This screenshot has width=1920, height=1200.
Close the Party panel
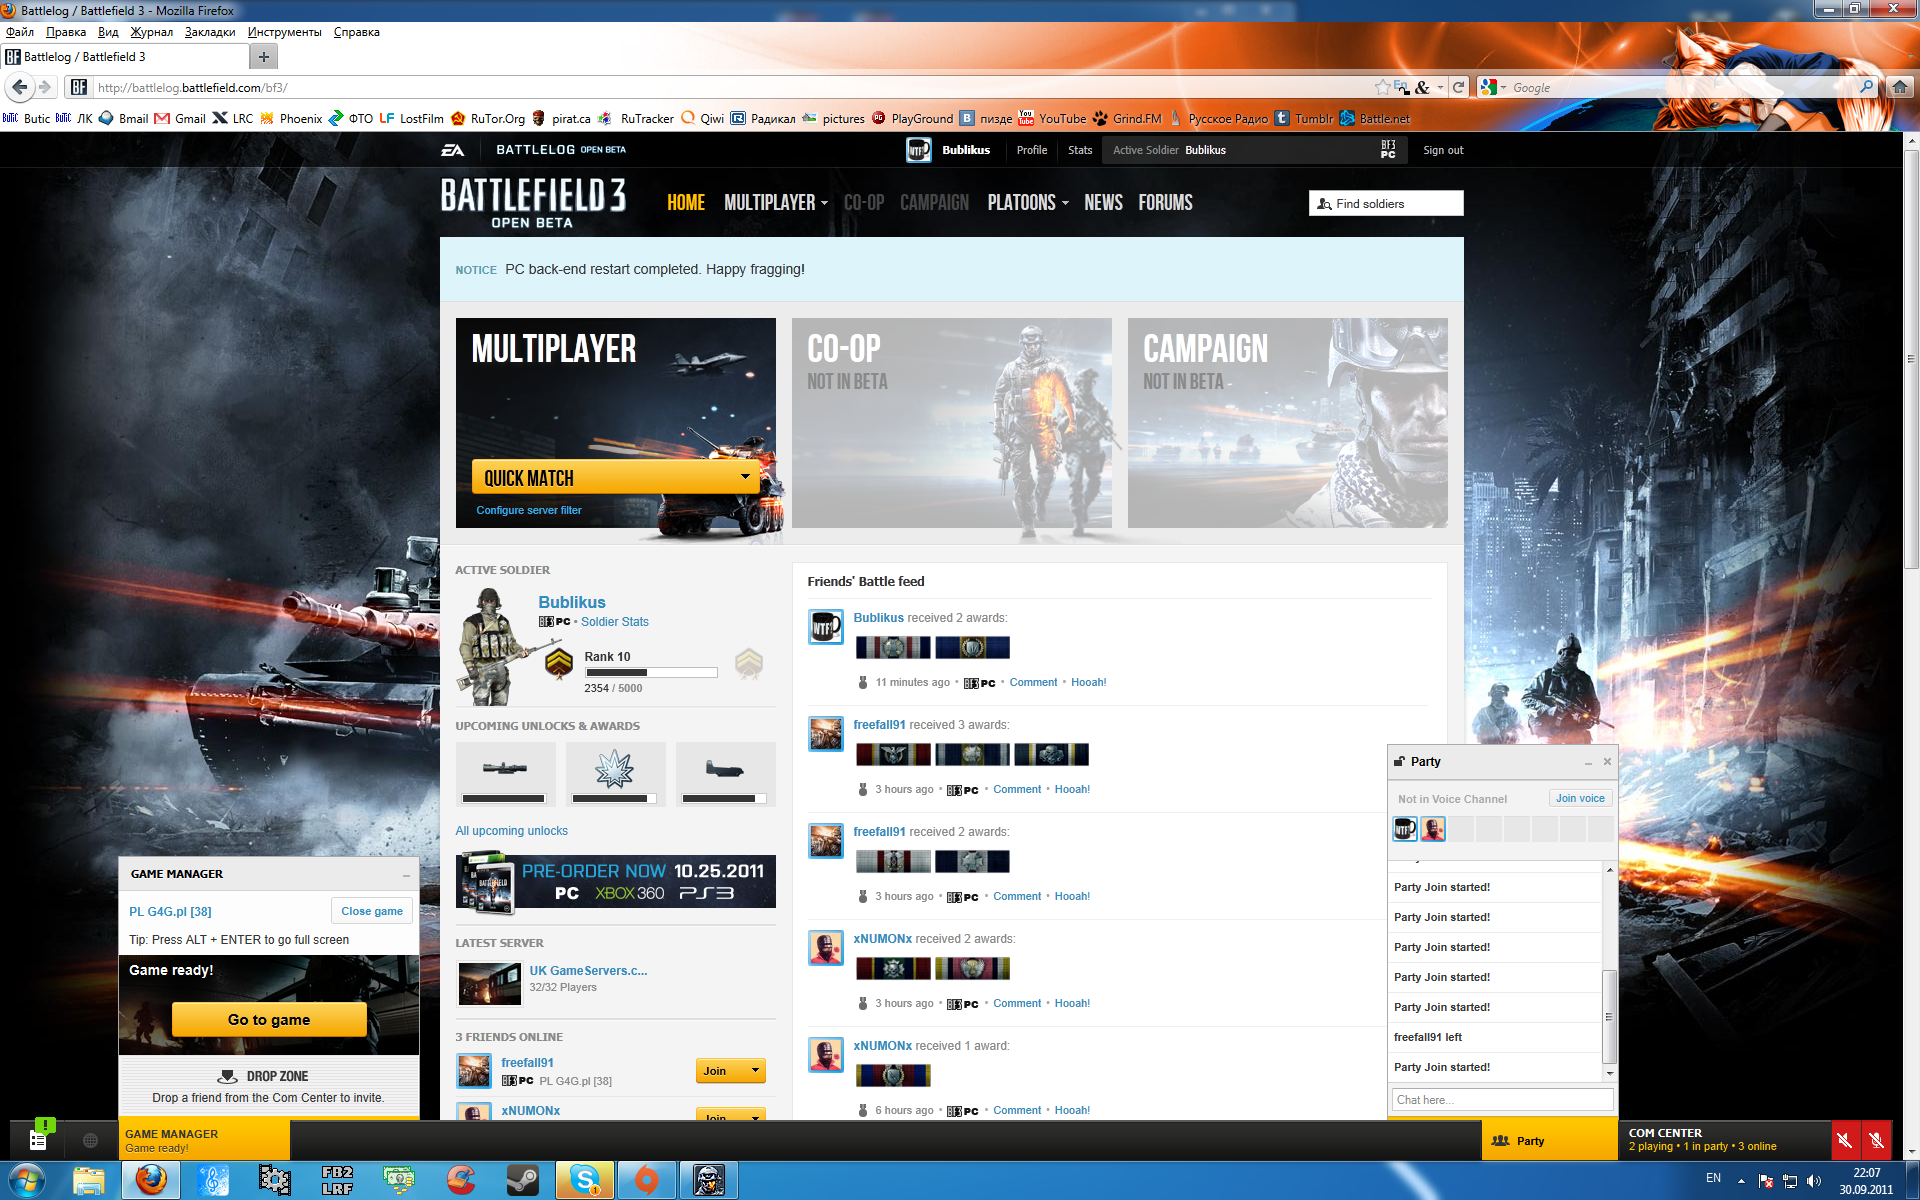[x=1607, y=762]
